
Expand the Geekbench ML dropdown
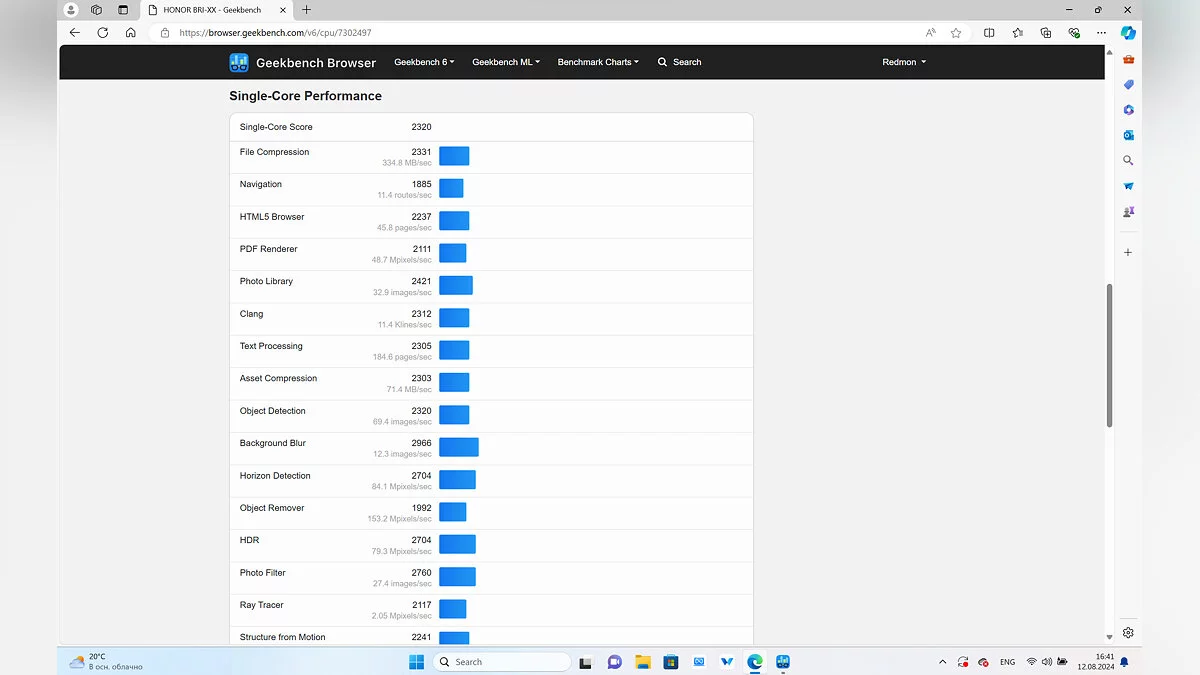click(506, 62)
